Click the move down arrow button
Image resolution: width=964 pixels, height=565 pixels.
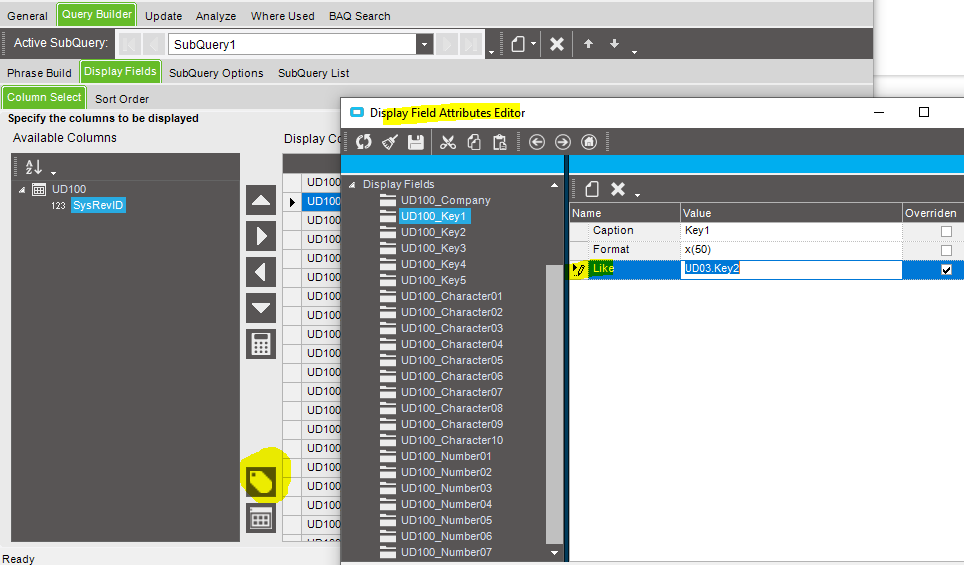[x=261, y=307]
